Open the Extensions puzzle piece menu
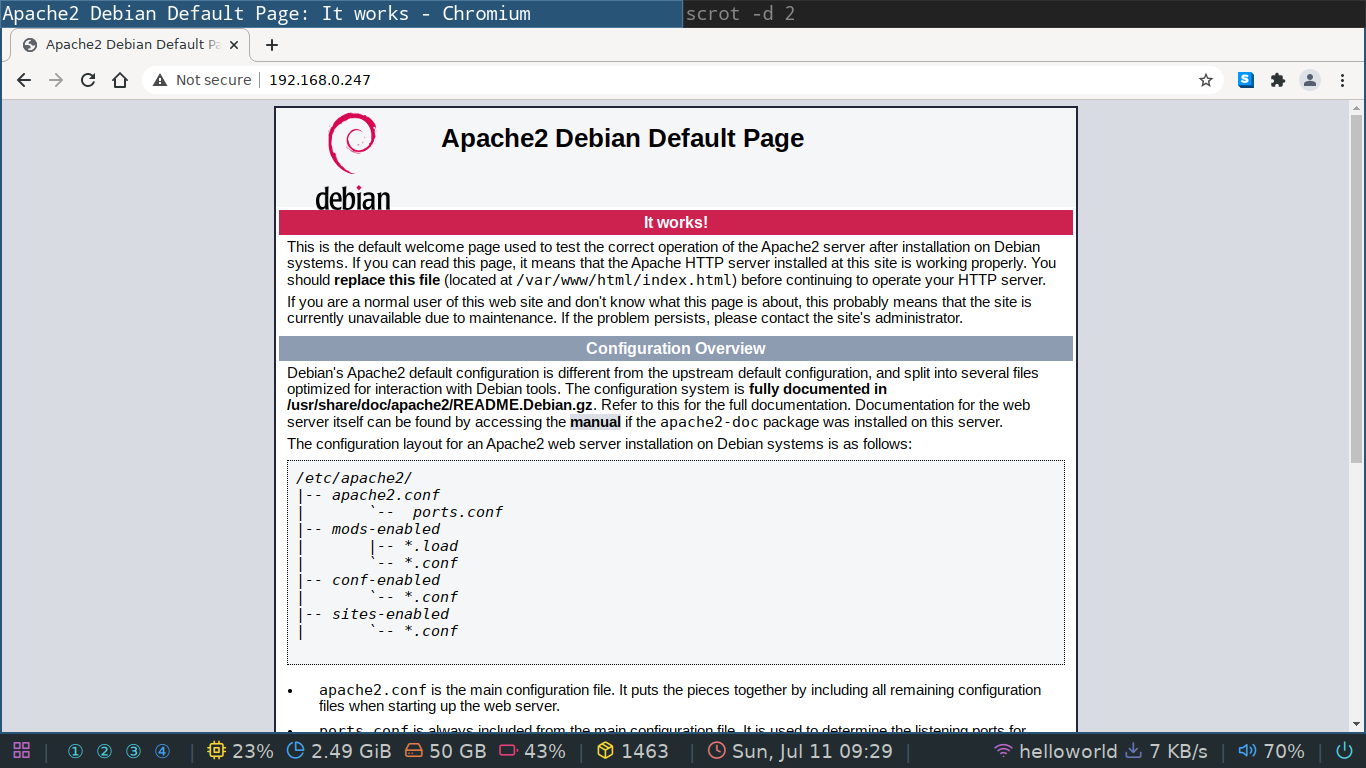1366x768 pixels. coord(1278,80)
